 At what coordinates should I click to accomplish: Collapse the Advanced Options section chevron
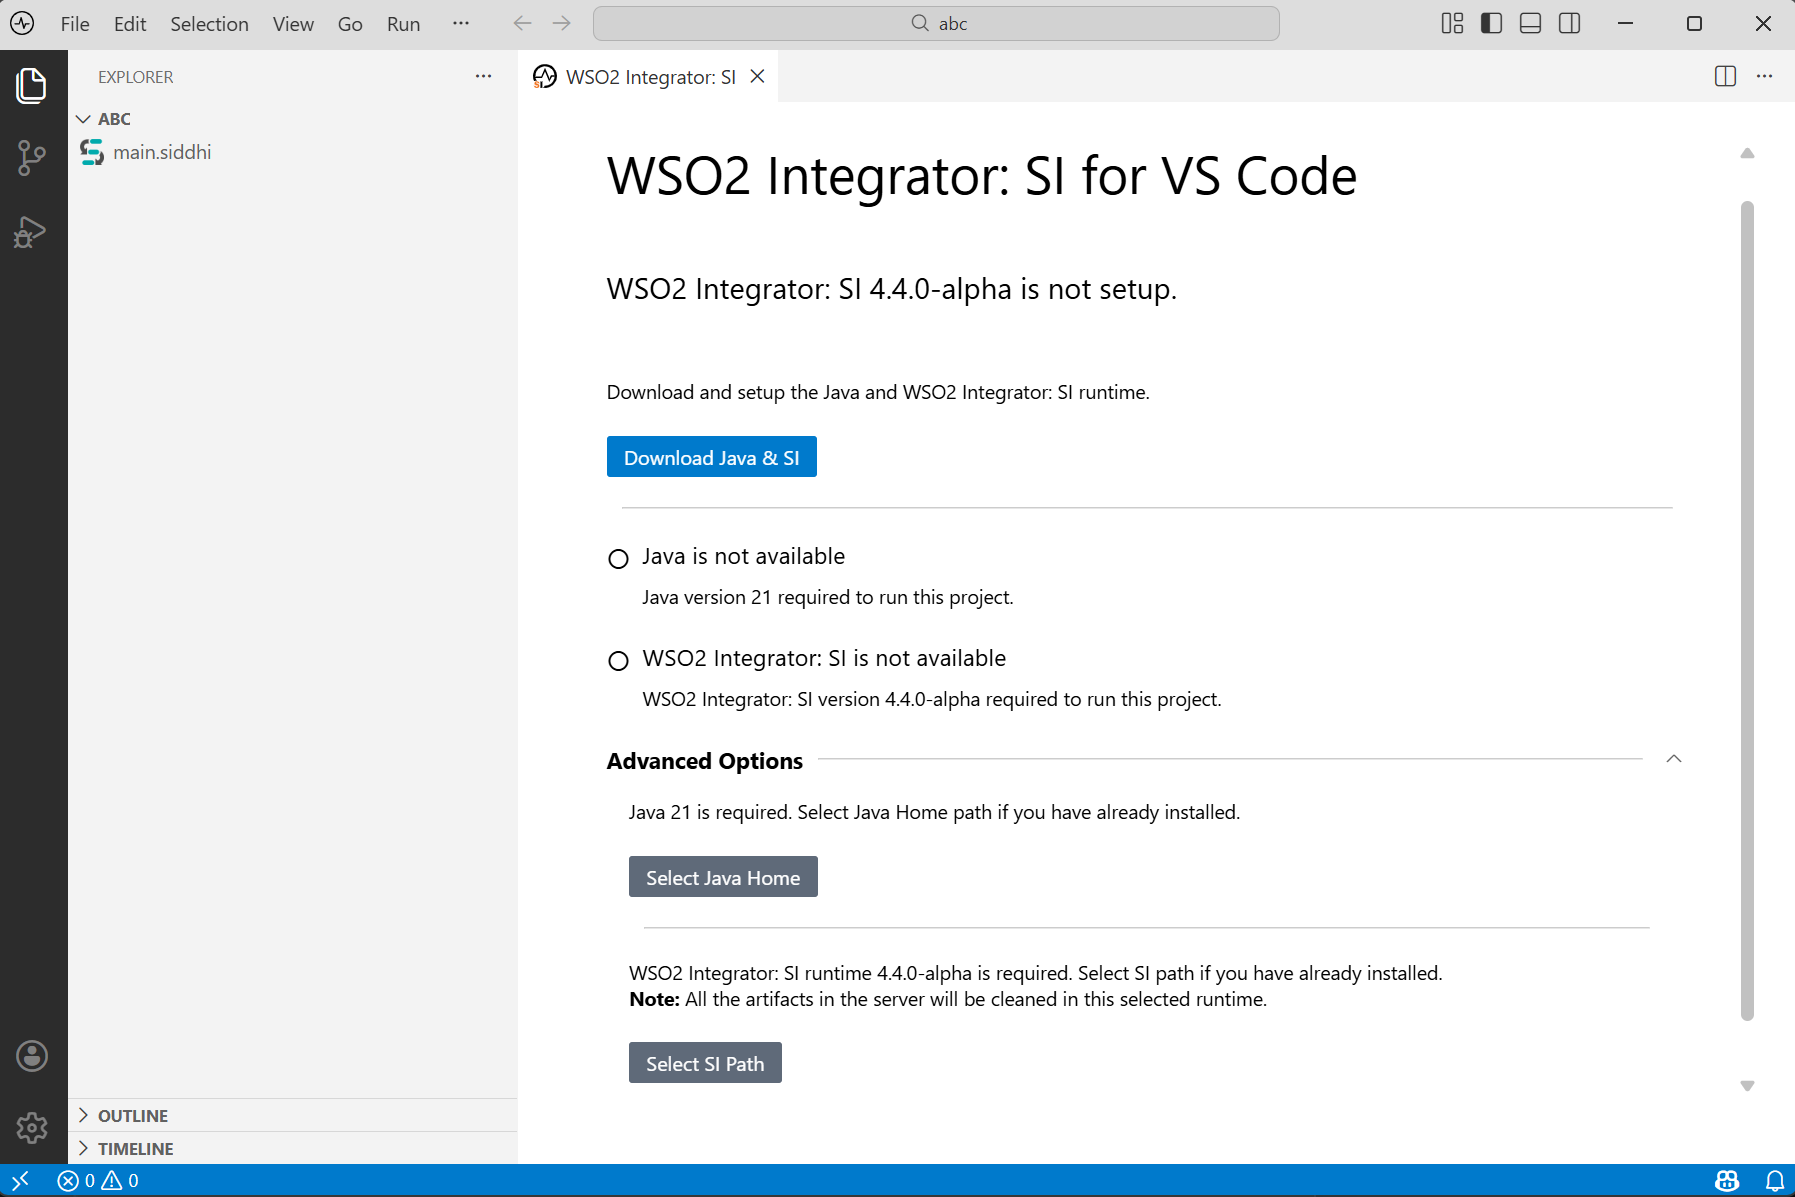1674,760
